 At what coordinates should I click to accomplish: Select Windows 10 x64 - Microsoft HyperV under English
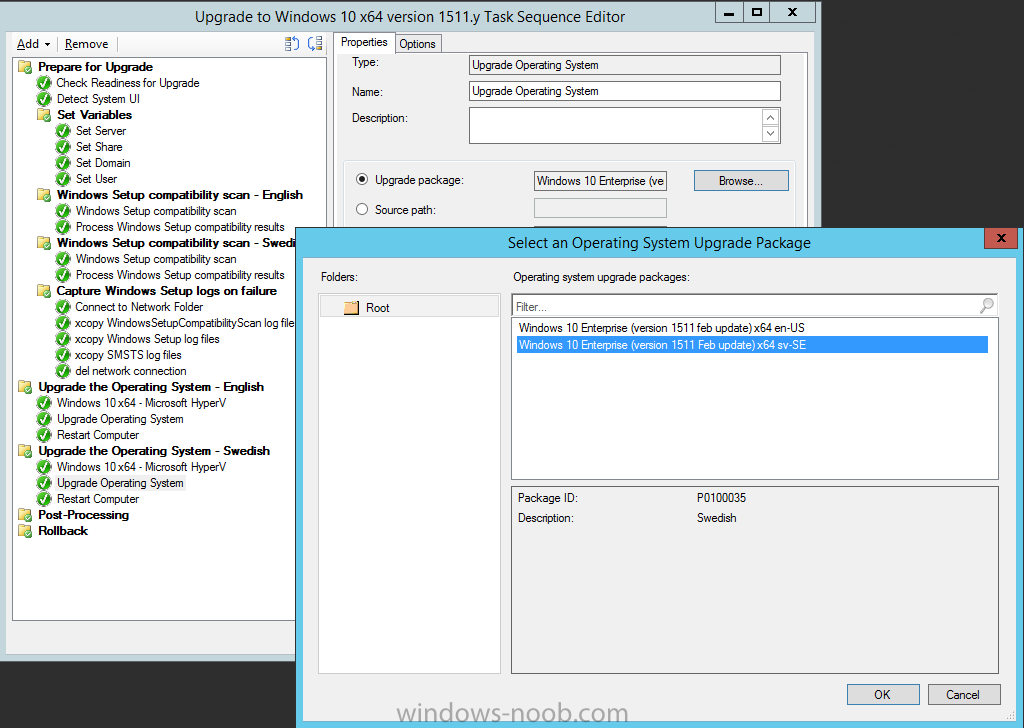tap(141, 403)
